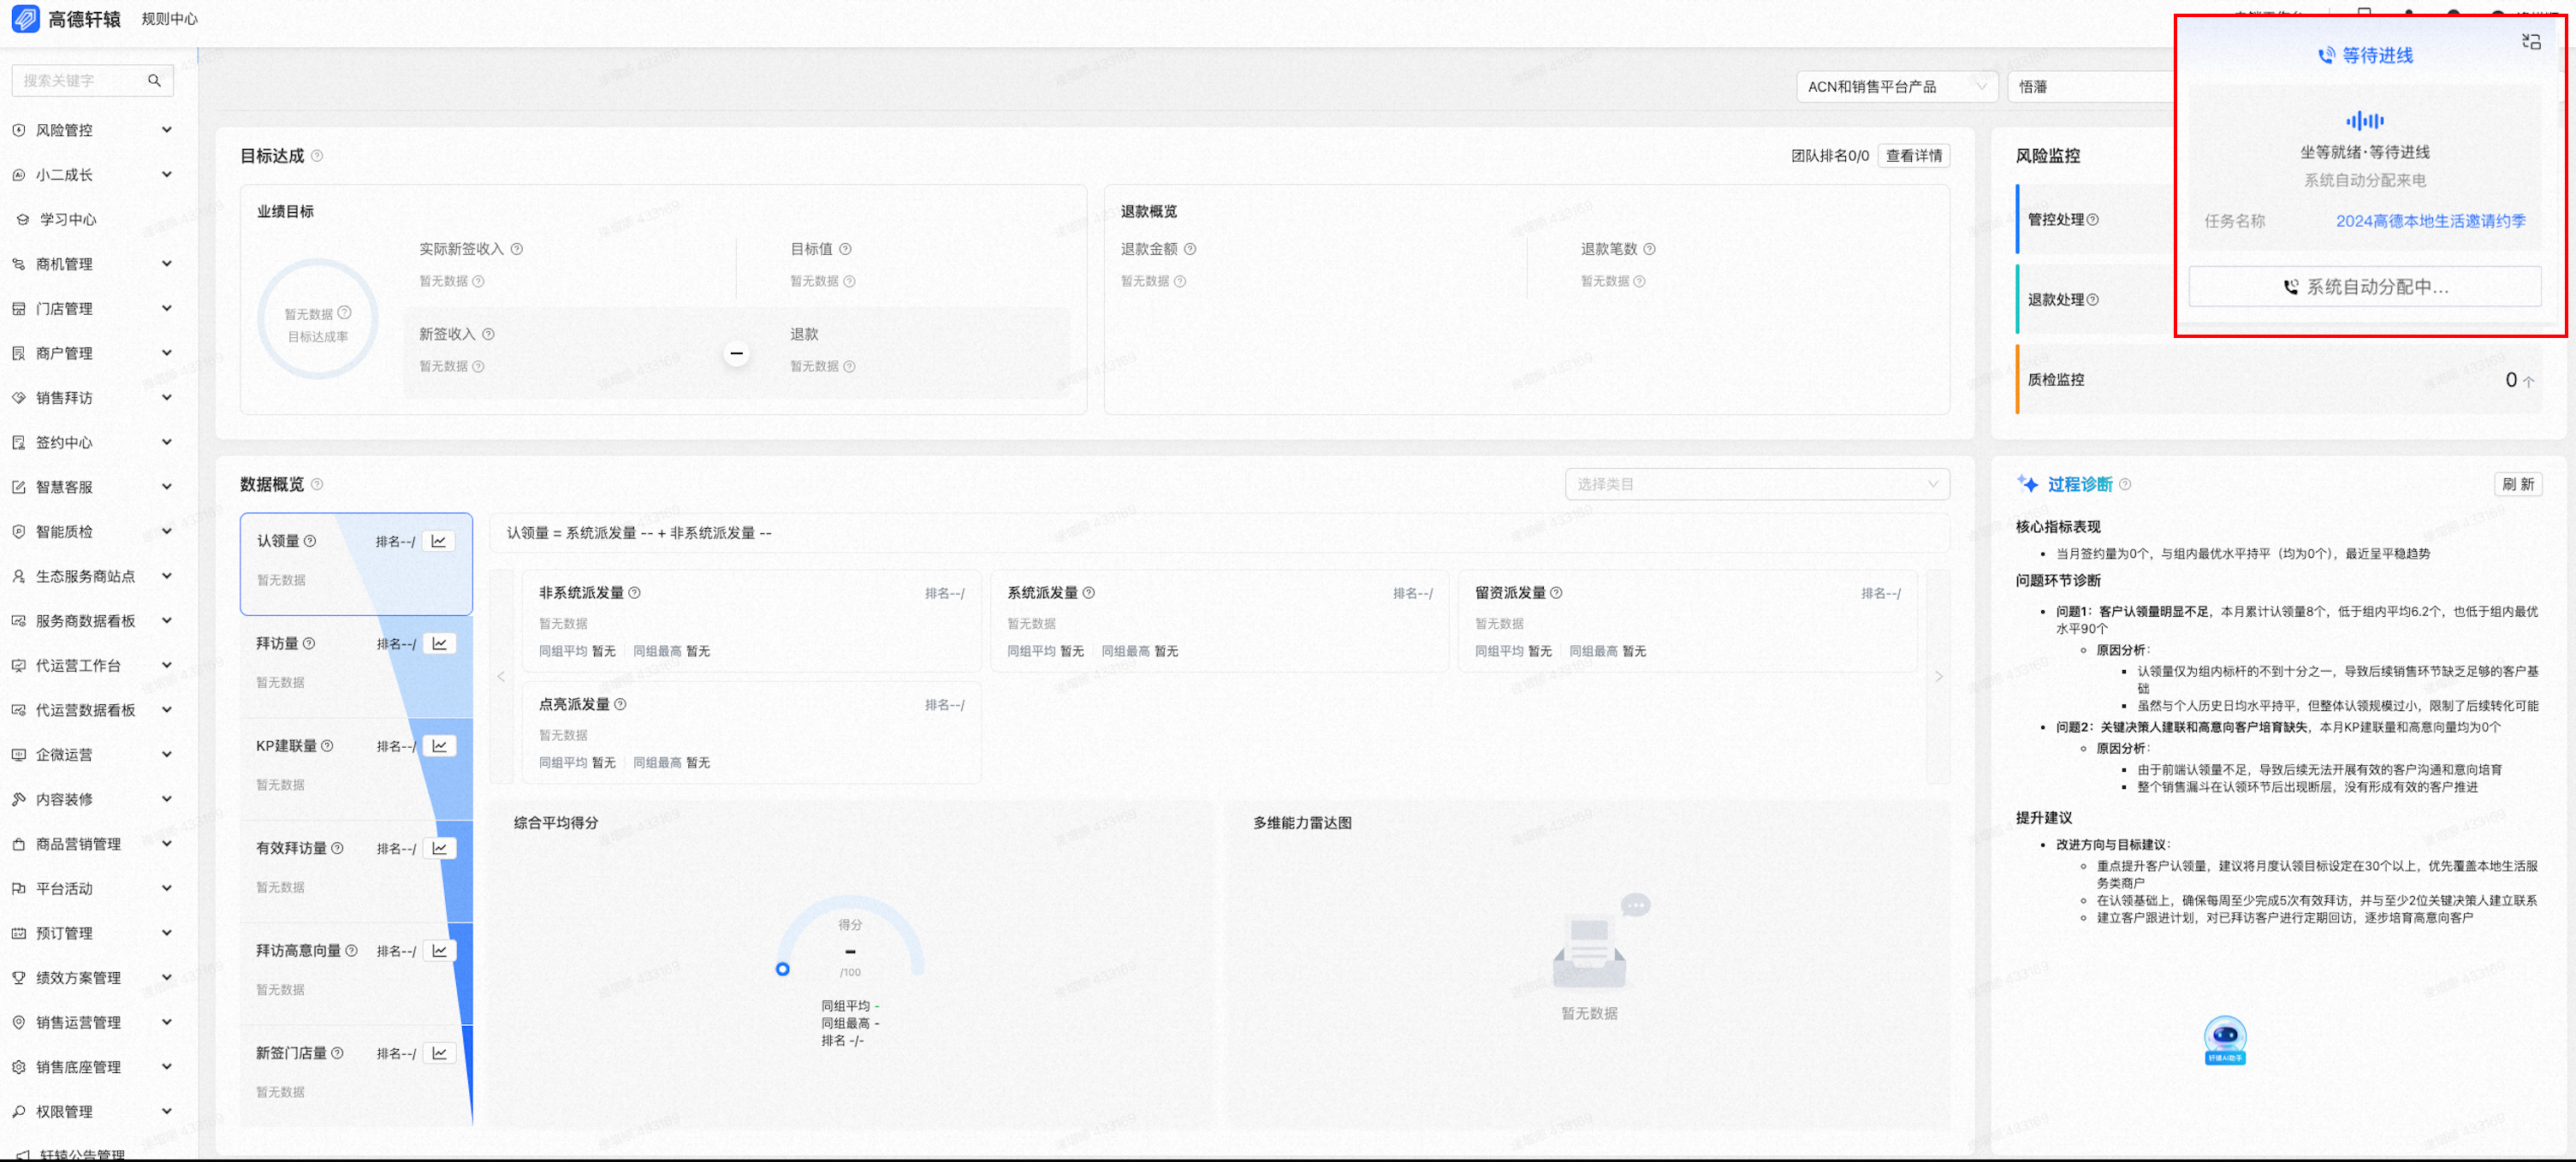
Task: Open the chart icon for 拜访量
Action: (439, 644)
